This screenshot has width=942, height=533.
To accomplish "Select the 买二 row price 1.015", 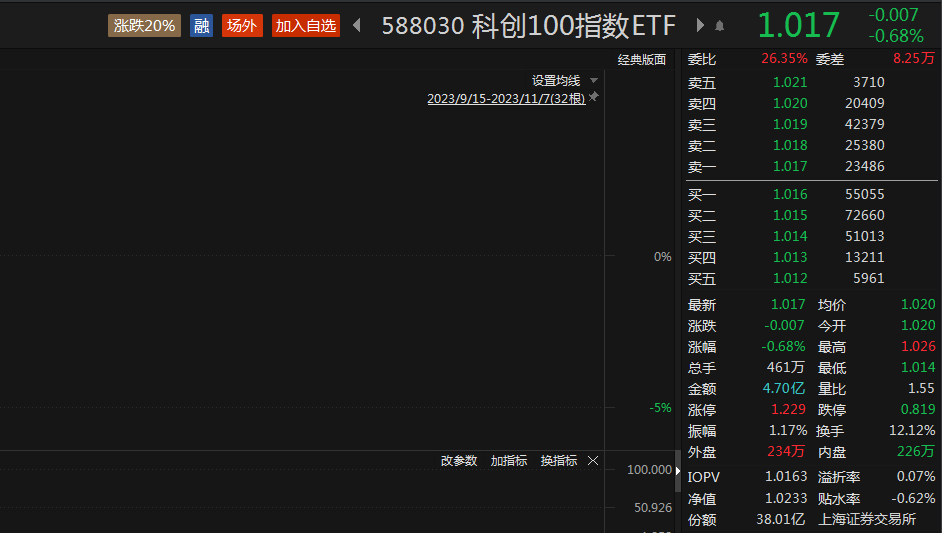I will (790, 216).
